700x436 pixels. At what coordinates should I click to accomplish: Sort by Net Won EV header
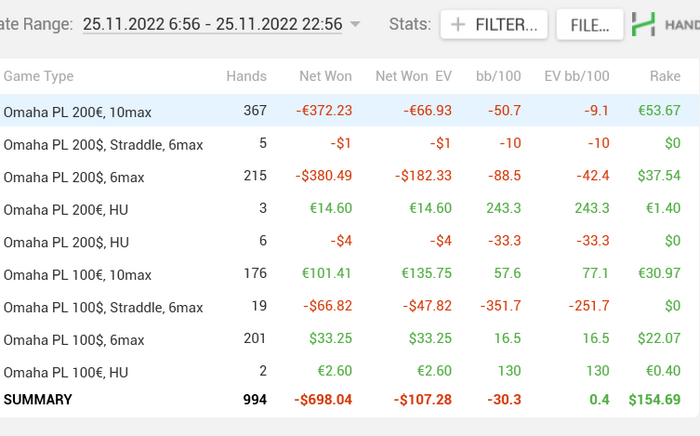coord(413,76)
